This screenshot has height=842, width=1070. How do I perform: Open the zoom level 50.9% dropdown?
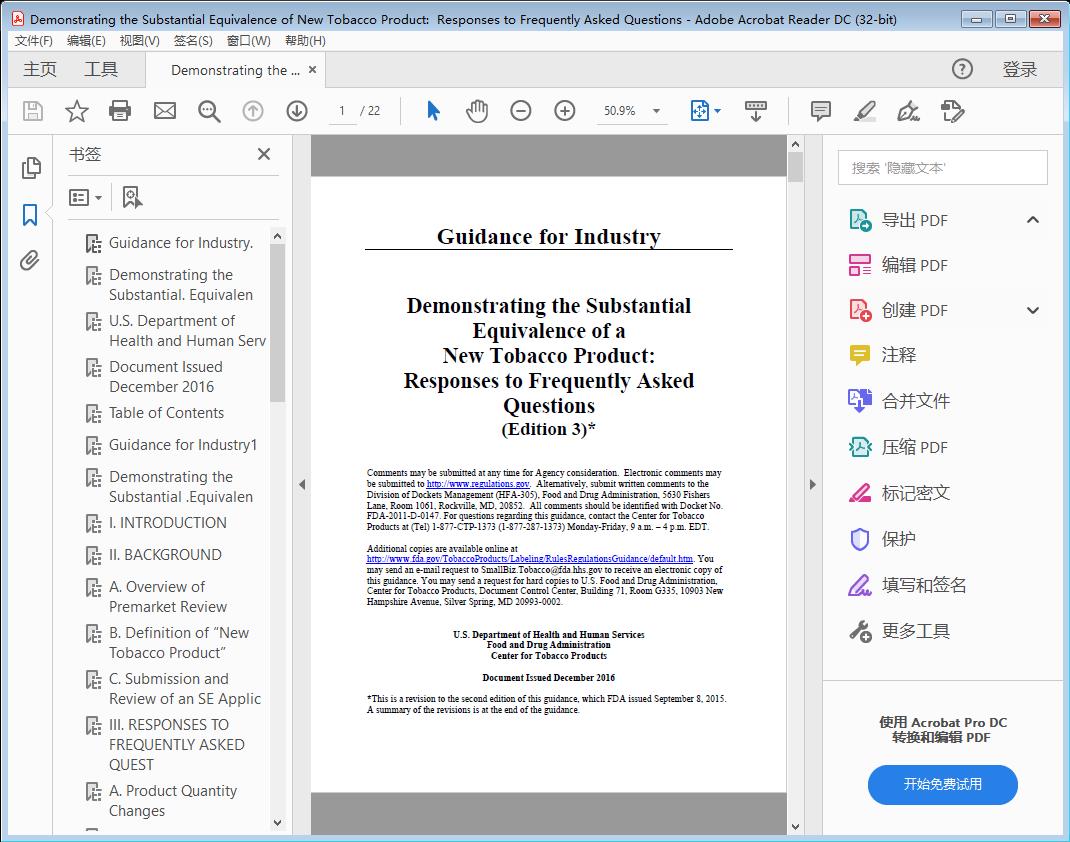[657, 111]
